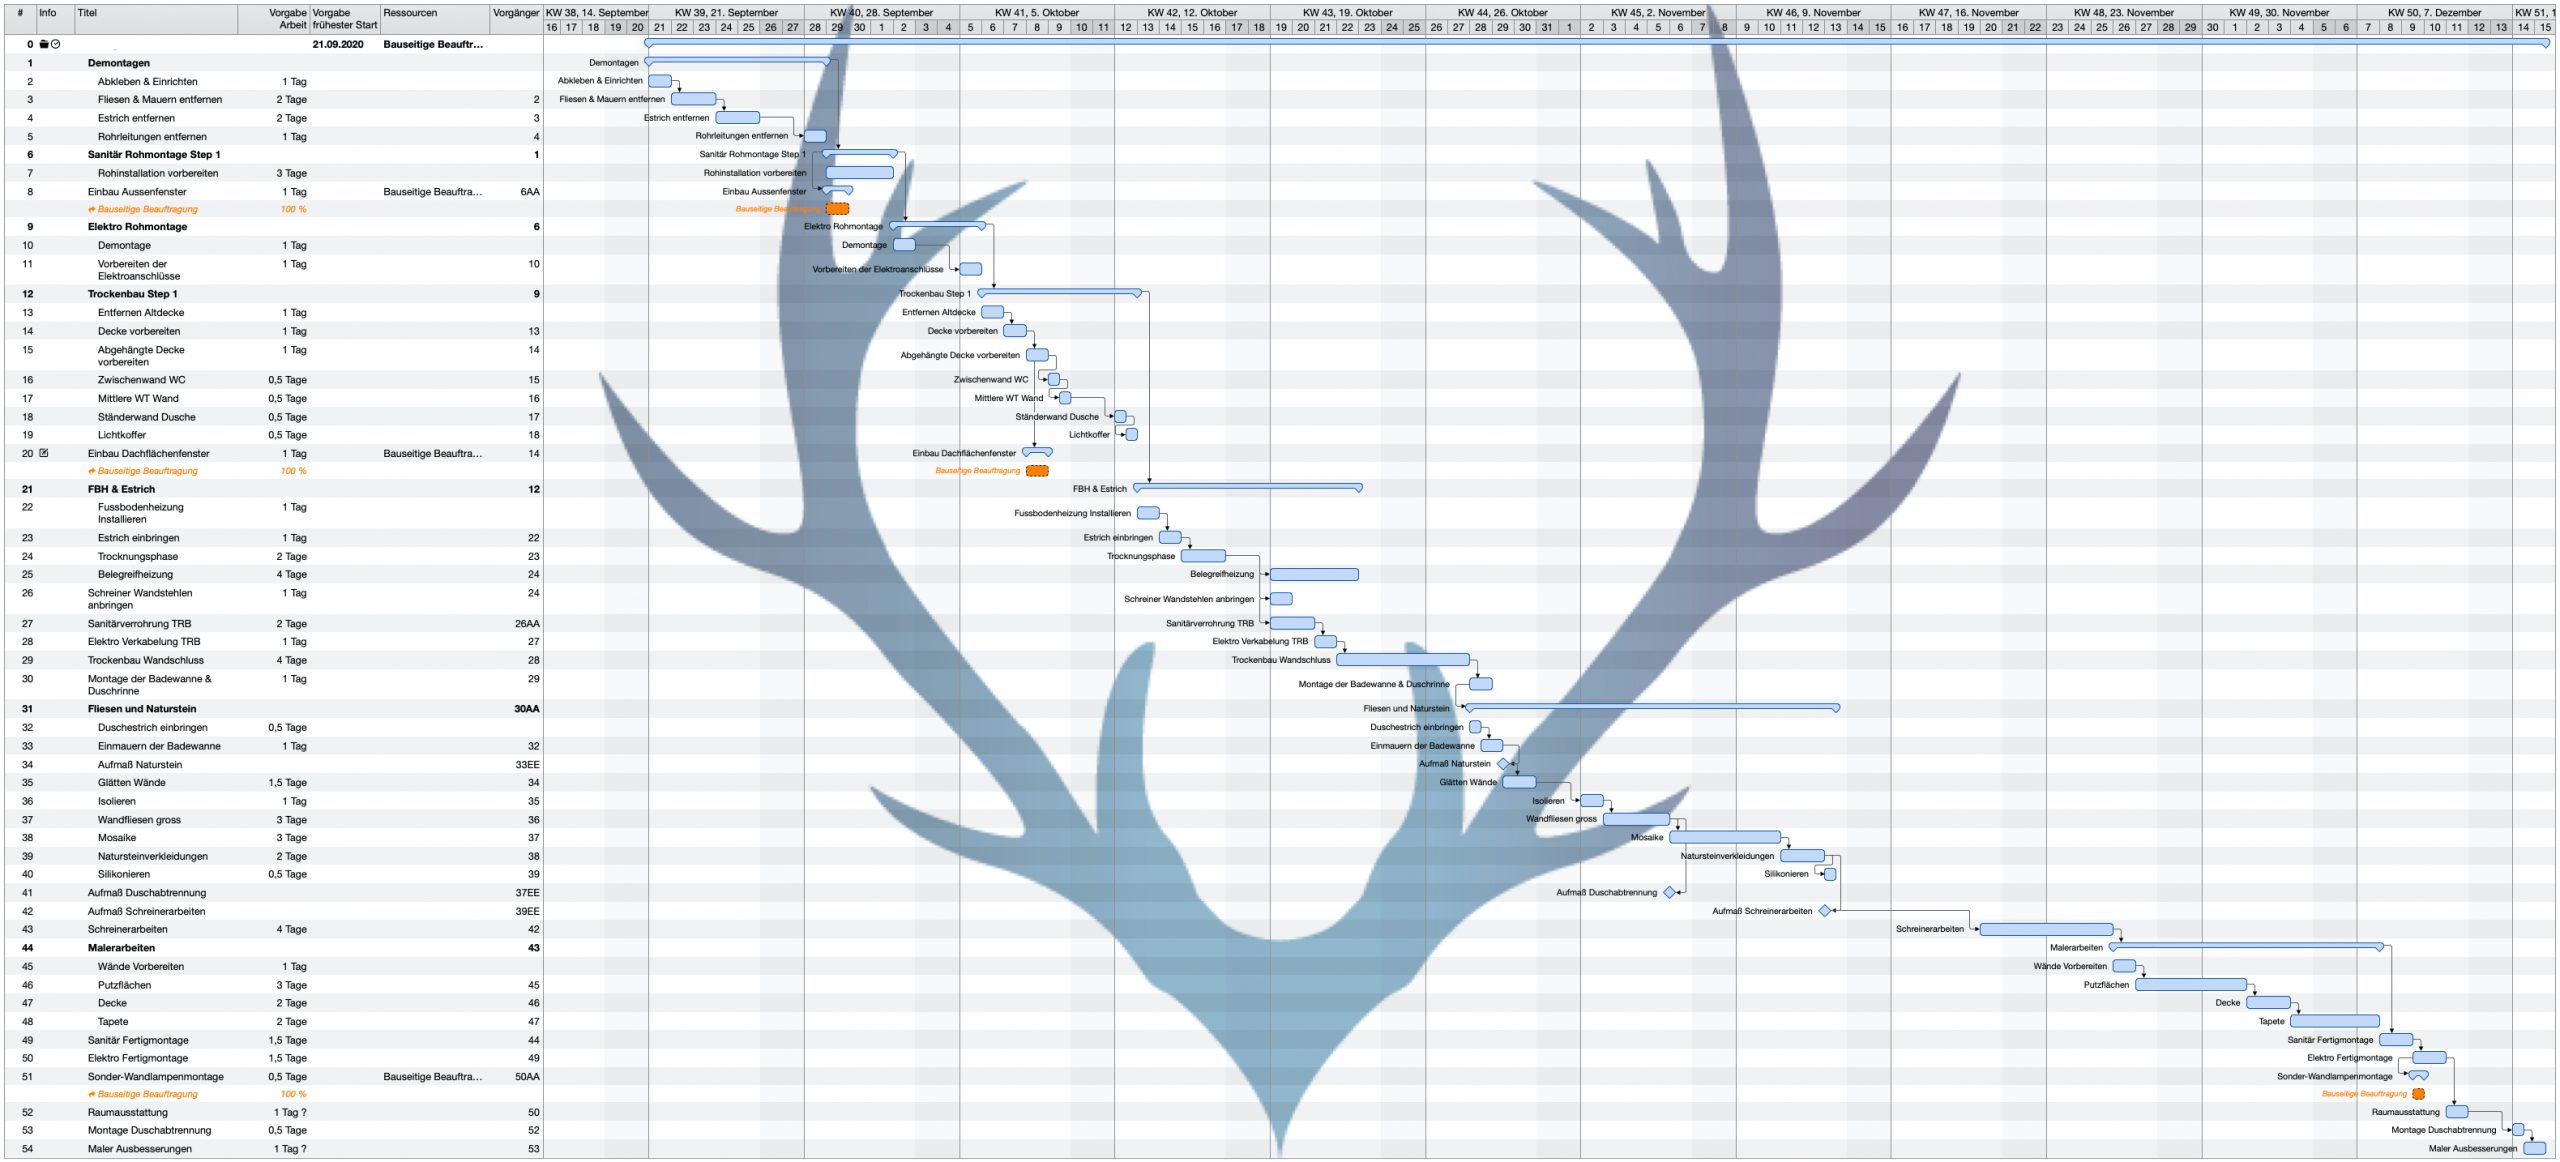Click the Vorgabe Arbeit column header
2560x1162 pixels.
288,19
